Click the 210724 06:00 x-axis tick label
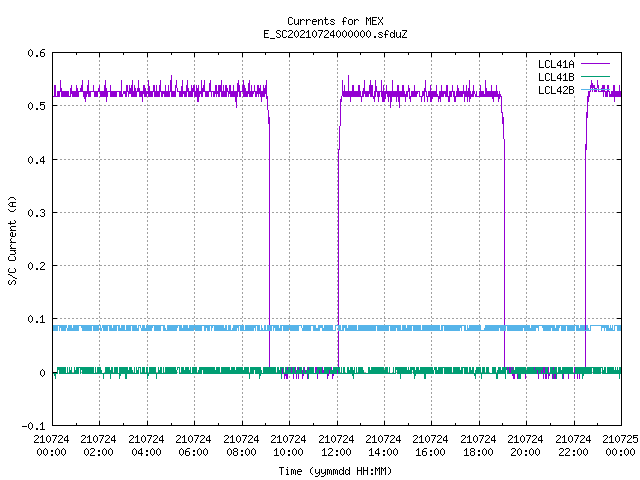 click(x=193, y=446)
